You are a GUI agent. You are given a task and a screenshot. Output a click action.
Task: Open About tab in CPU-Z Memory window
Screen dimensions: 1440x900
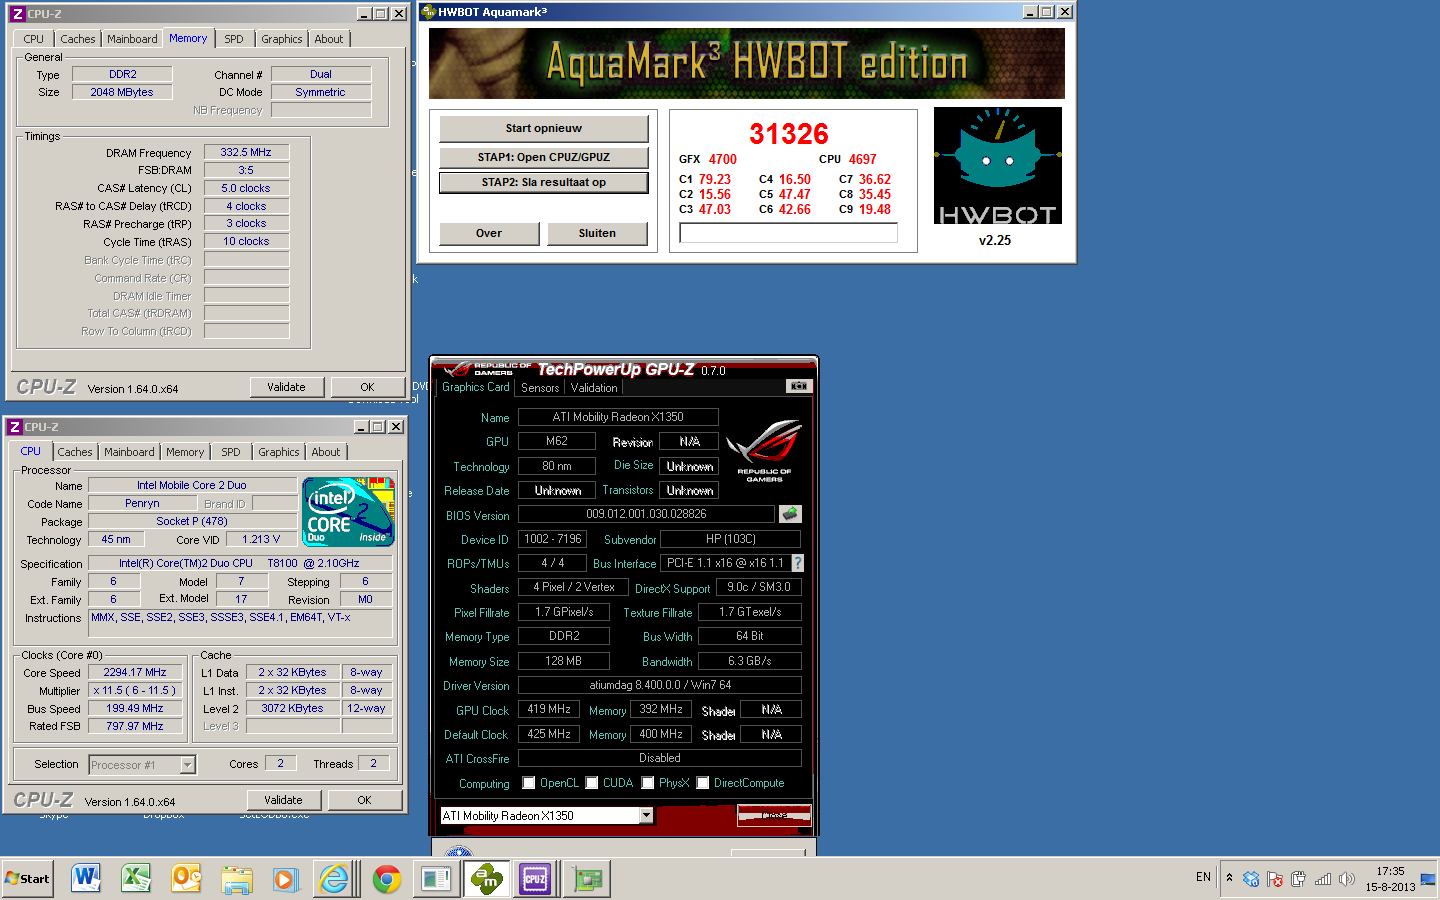pos(329,39)
